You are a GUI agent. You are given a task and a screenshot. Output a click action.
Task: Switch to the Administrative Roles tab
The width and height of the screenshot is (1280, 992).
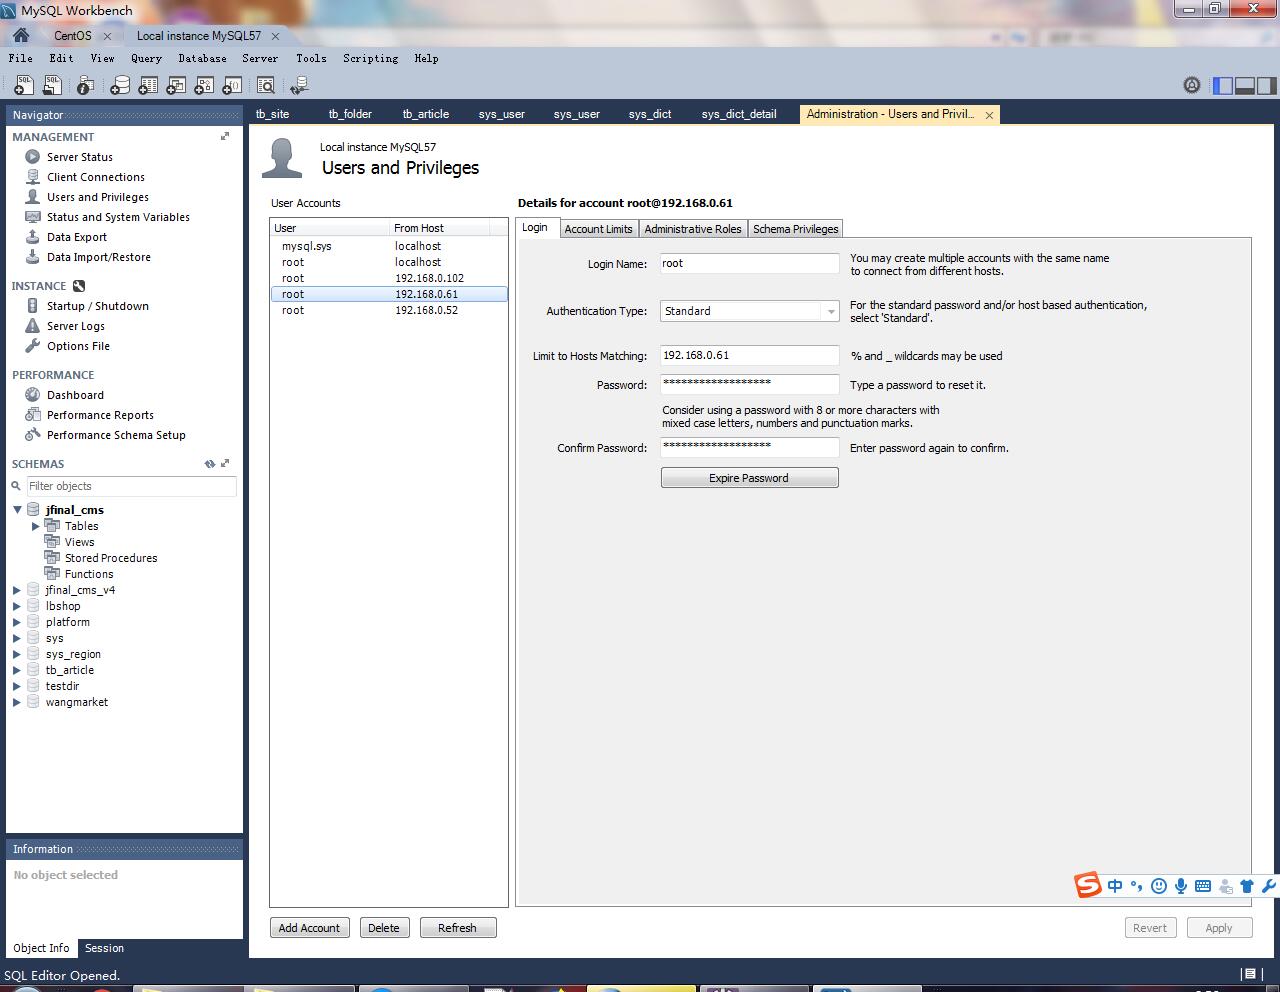(693, 229)
